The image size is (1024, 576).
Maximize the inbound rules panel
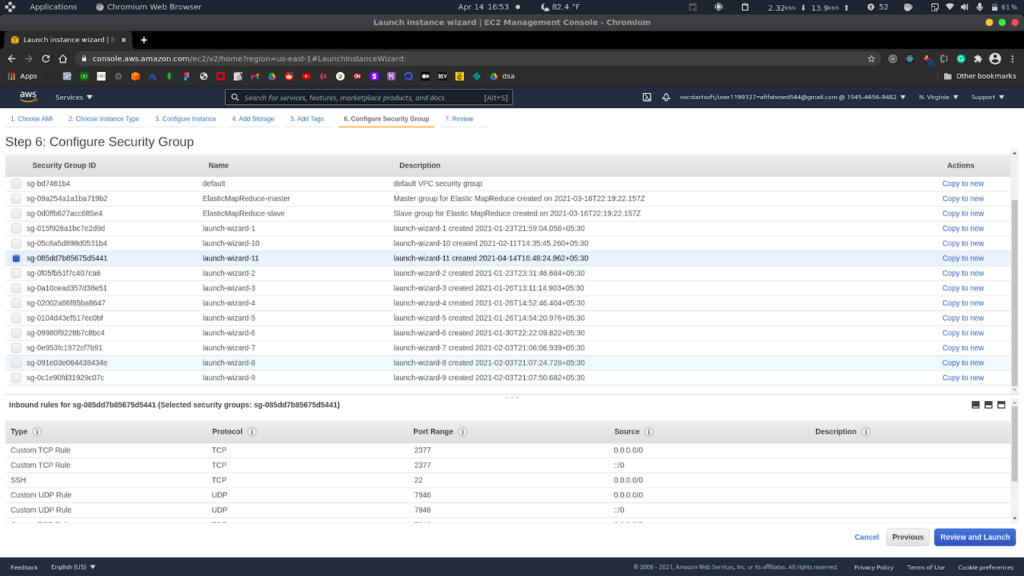[1002, 405]
